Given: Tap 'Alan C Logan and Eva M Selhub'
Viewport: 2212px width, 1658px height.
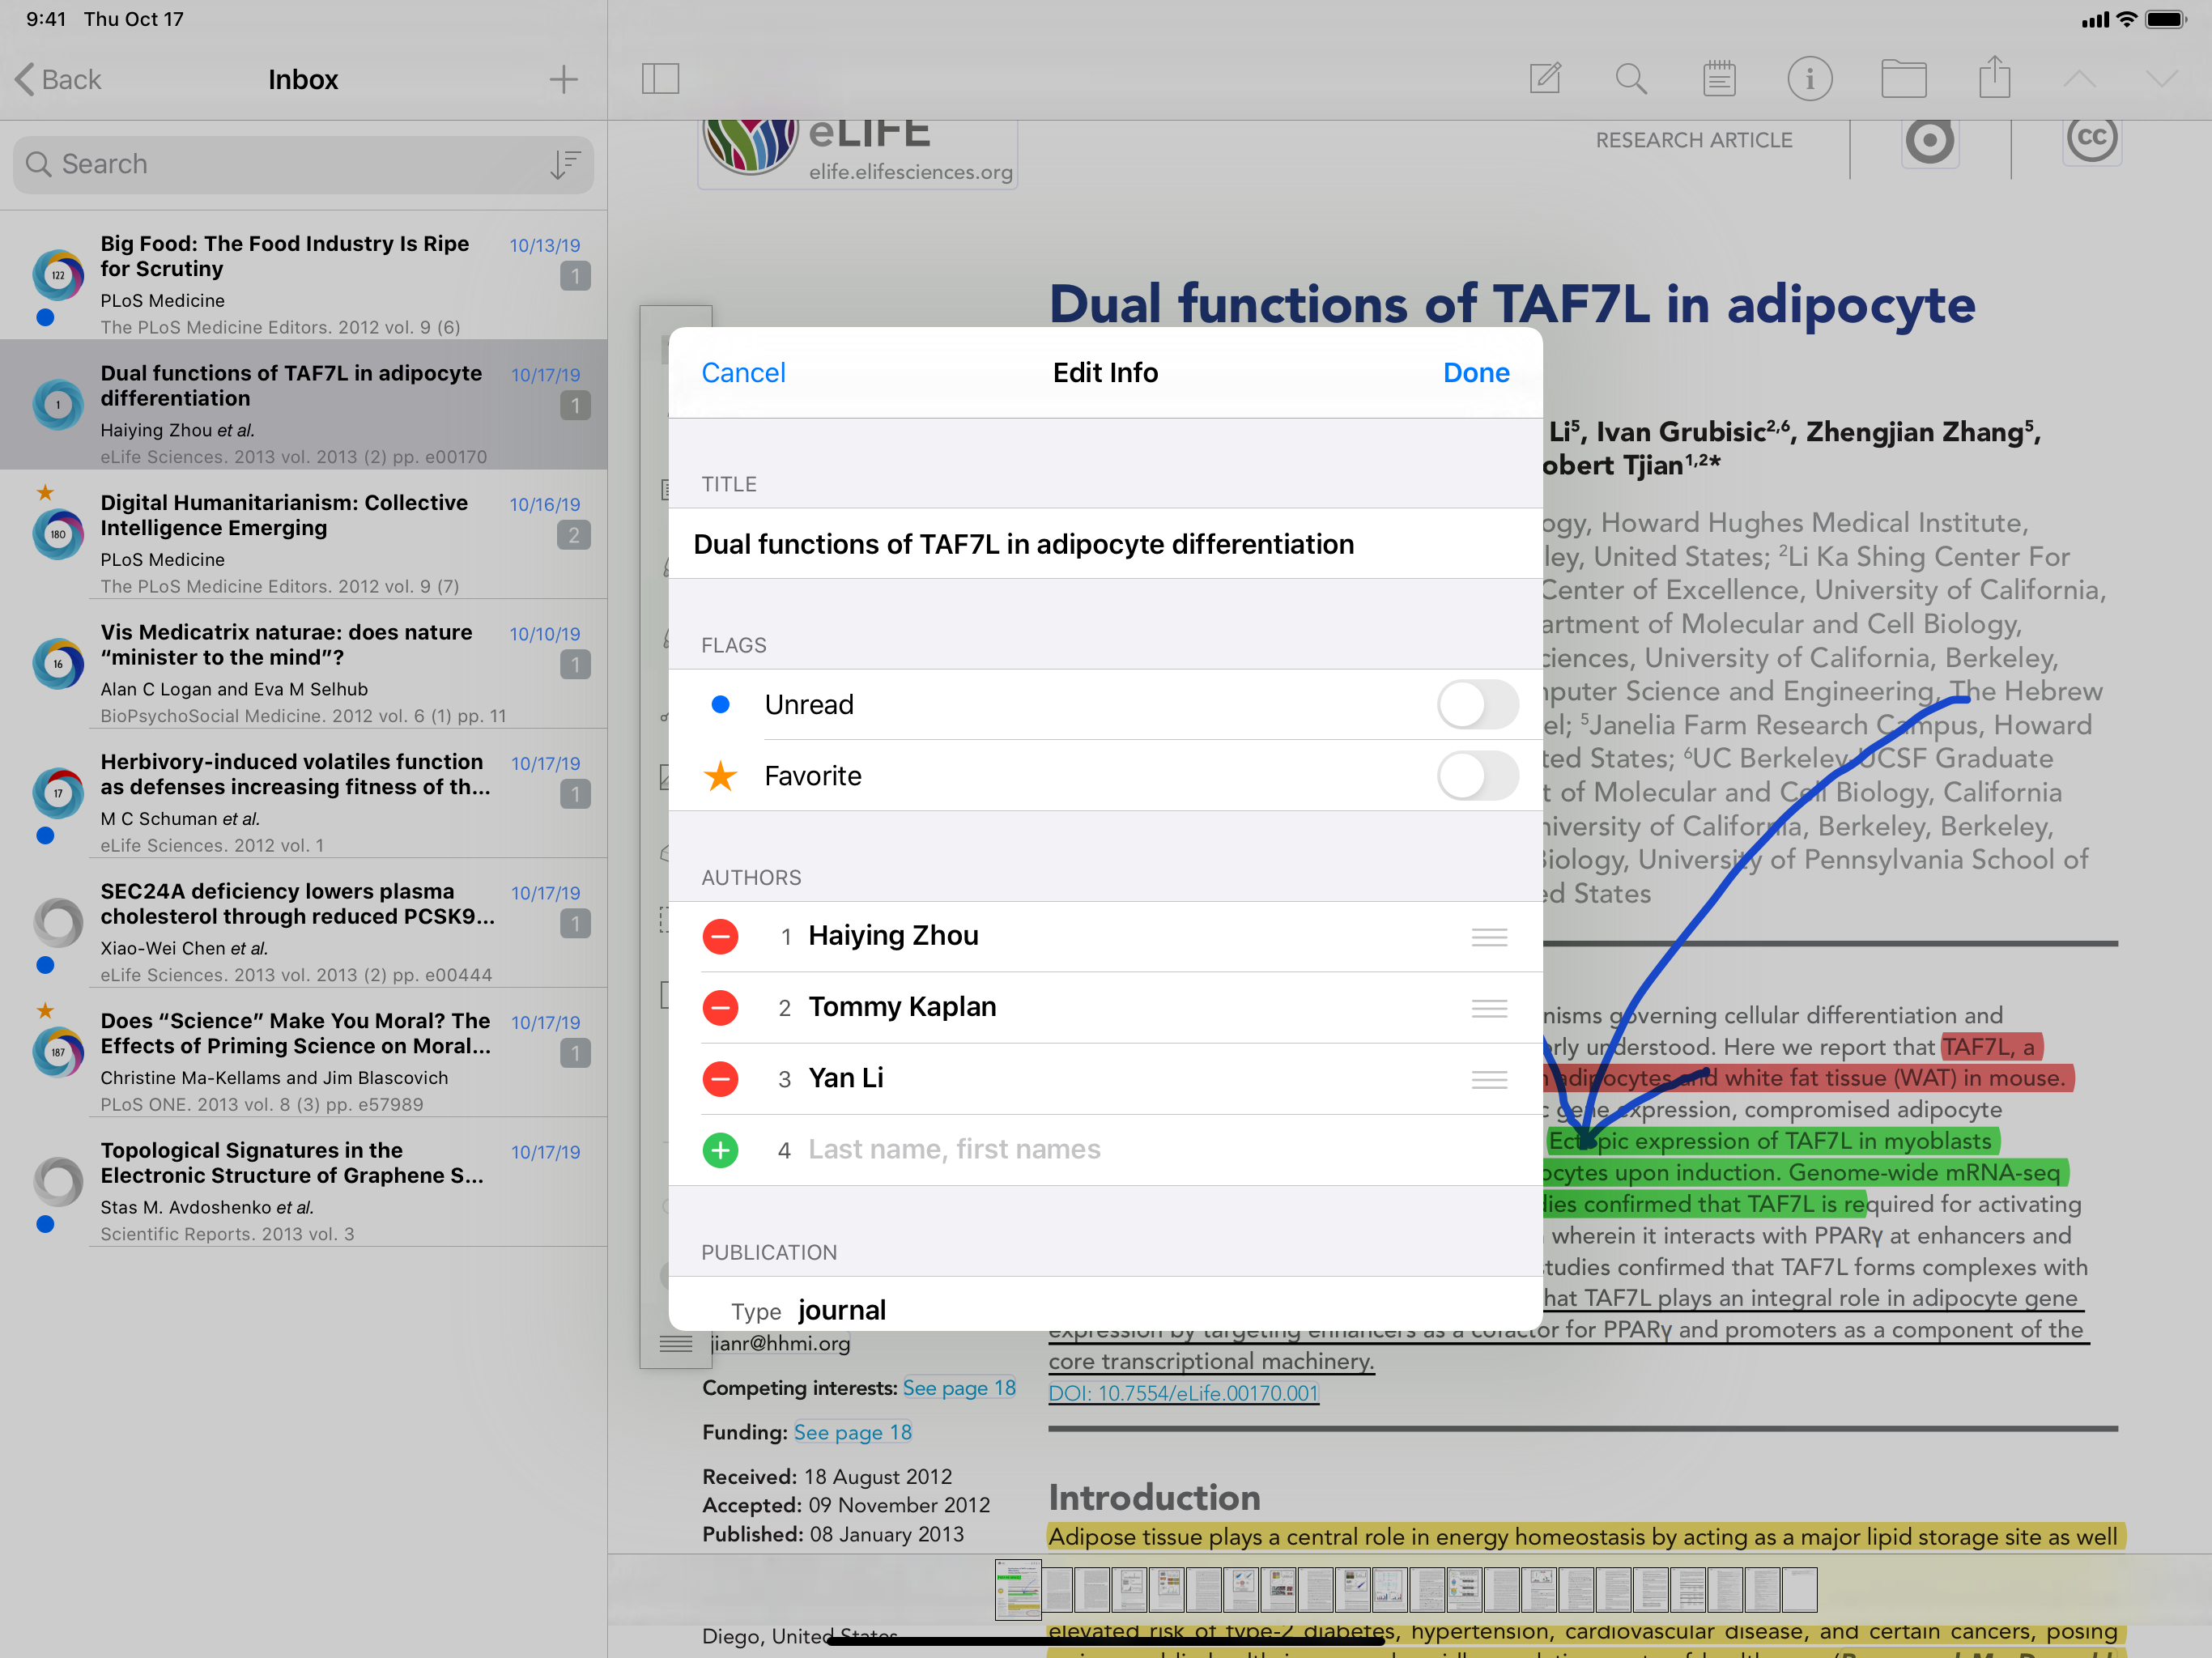Looking at the screenshot, I should point(234,689).
